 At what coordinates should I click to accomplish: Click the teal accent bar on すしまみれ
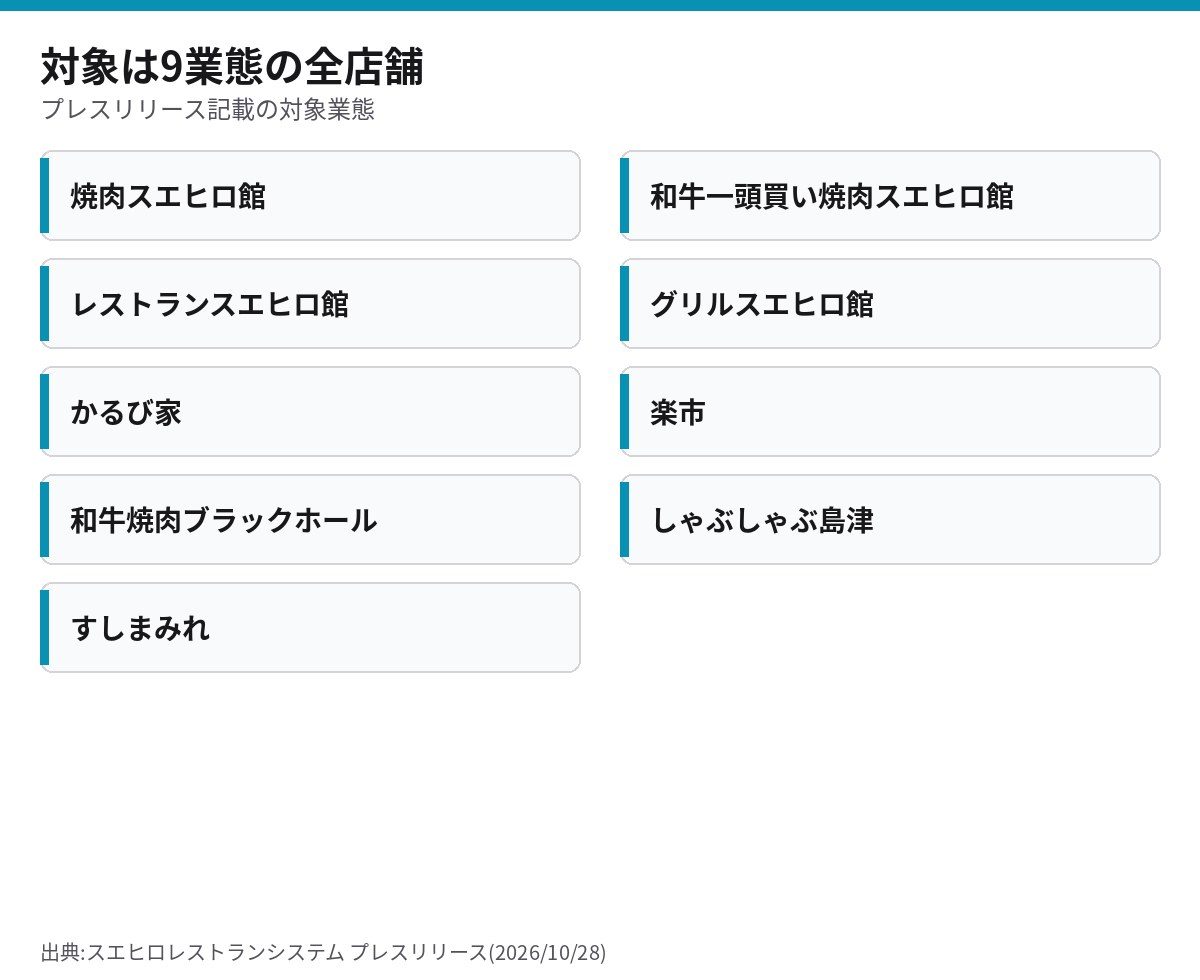click(44, 628)
